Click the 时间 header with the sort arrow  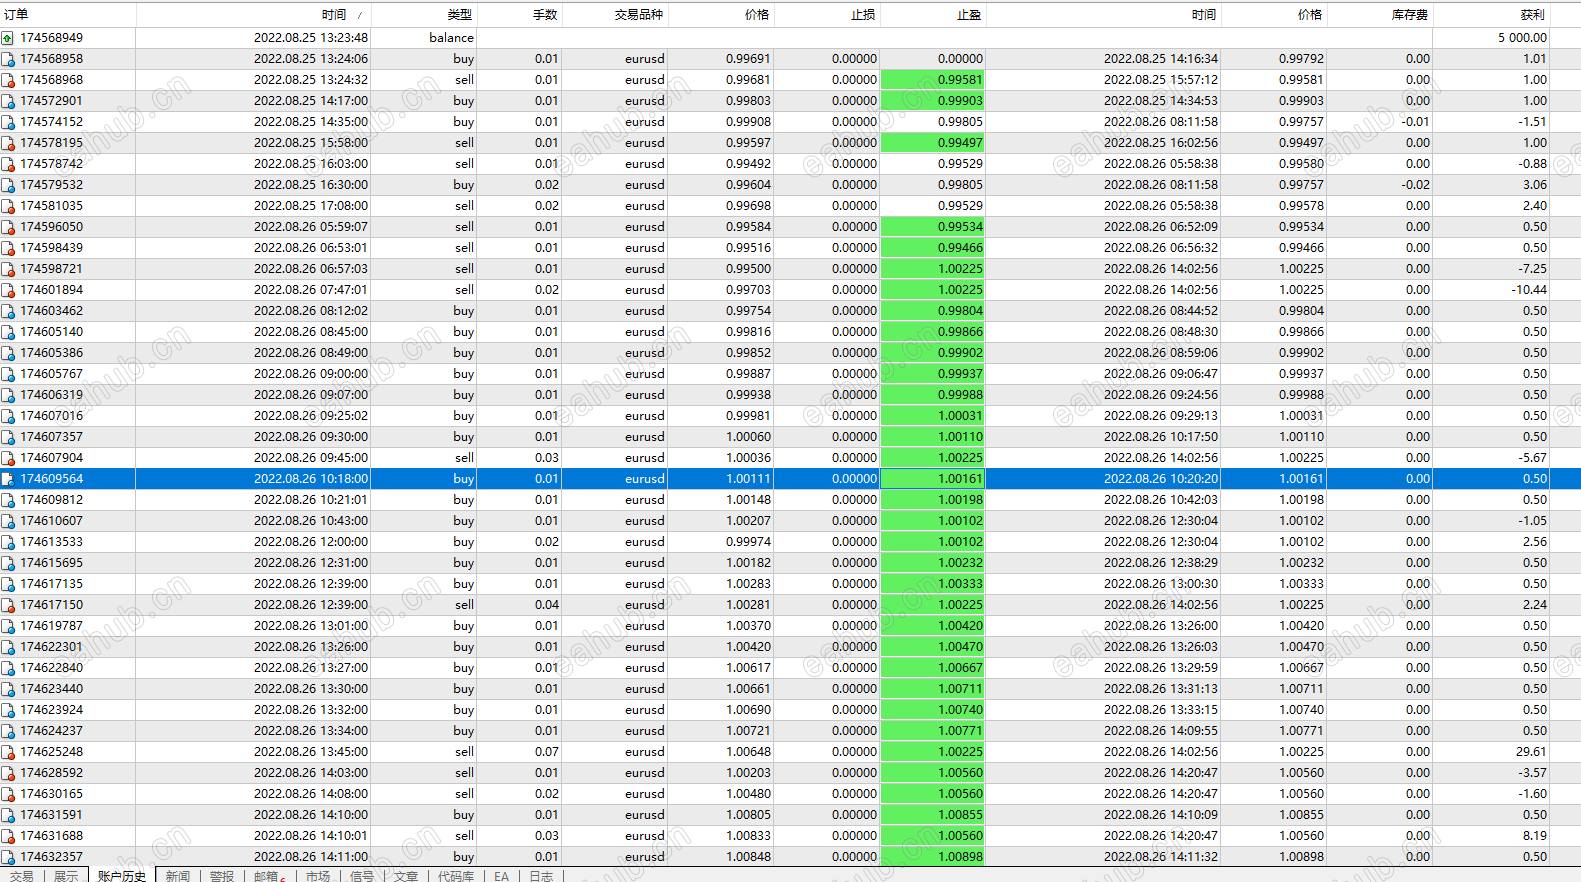(x=254, y=15)
